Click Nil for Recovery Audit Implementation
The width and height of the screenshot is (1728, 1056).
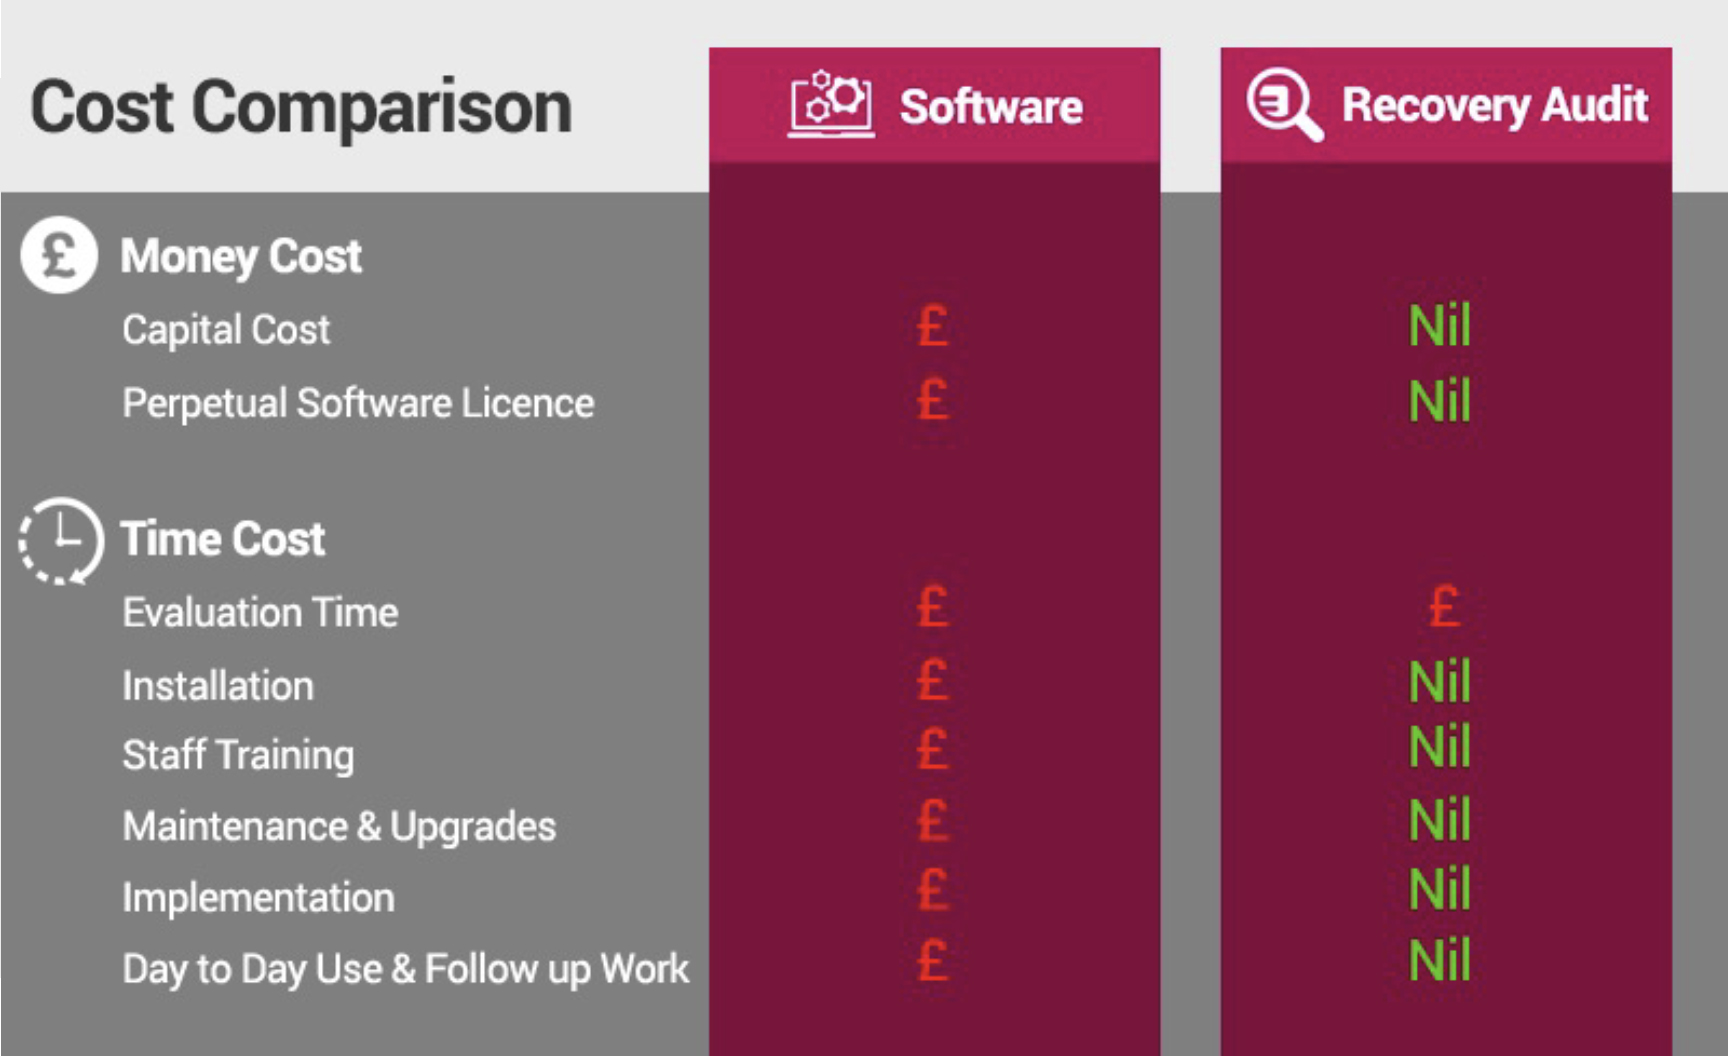(1440, 889)
